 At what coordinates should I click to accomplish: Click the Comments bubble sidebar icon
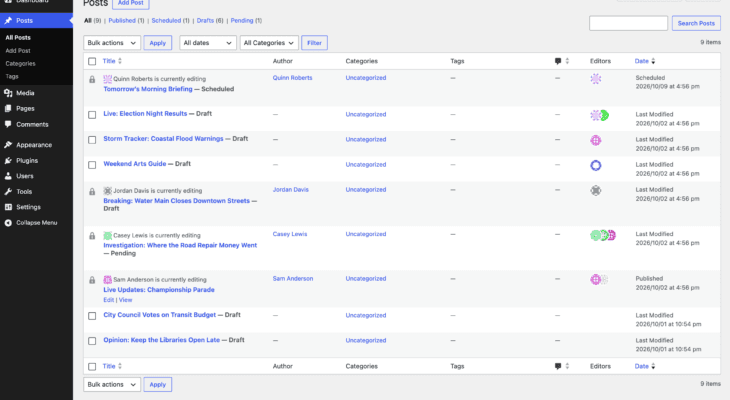(x=8, y=124)
